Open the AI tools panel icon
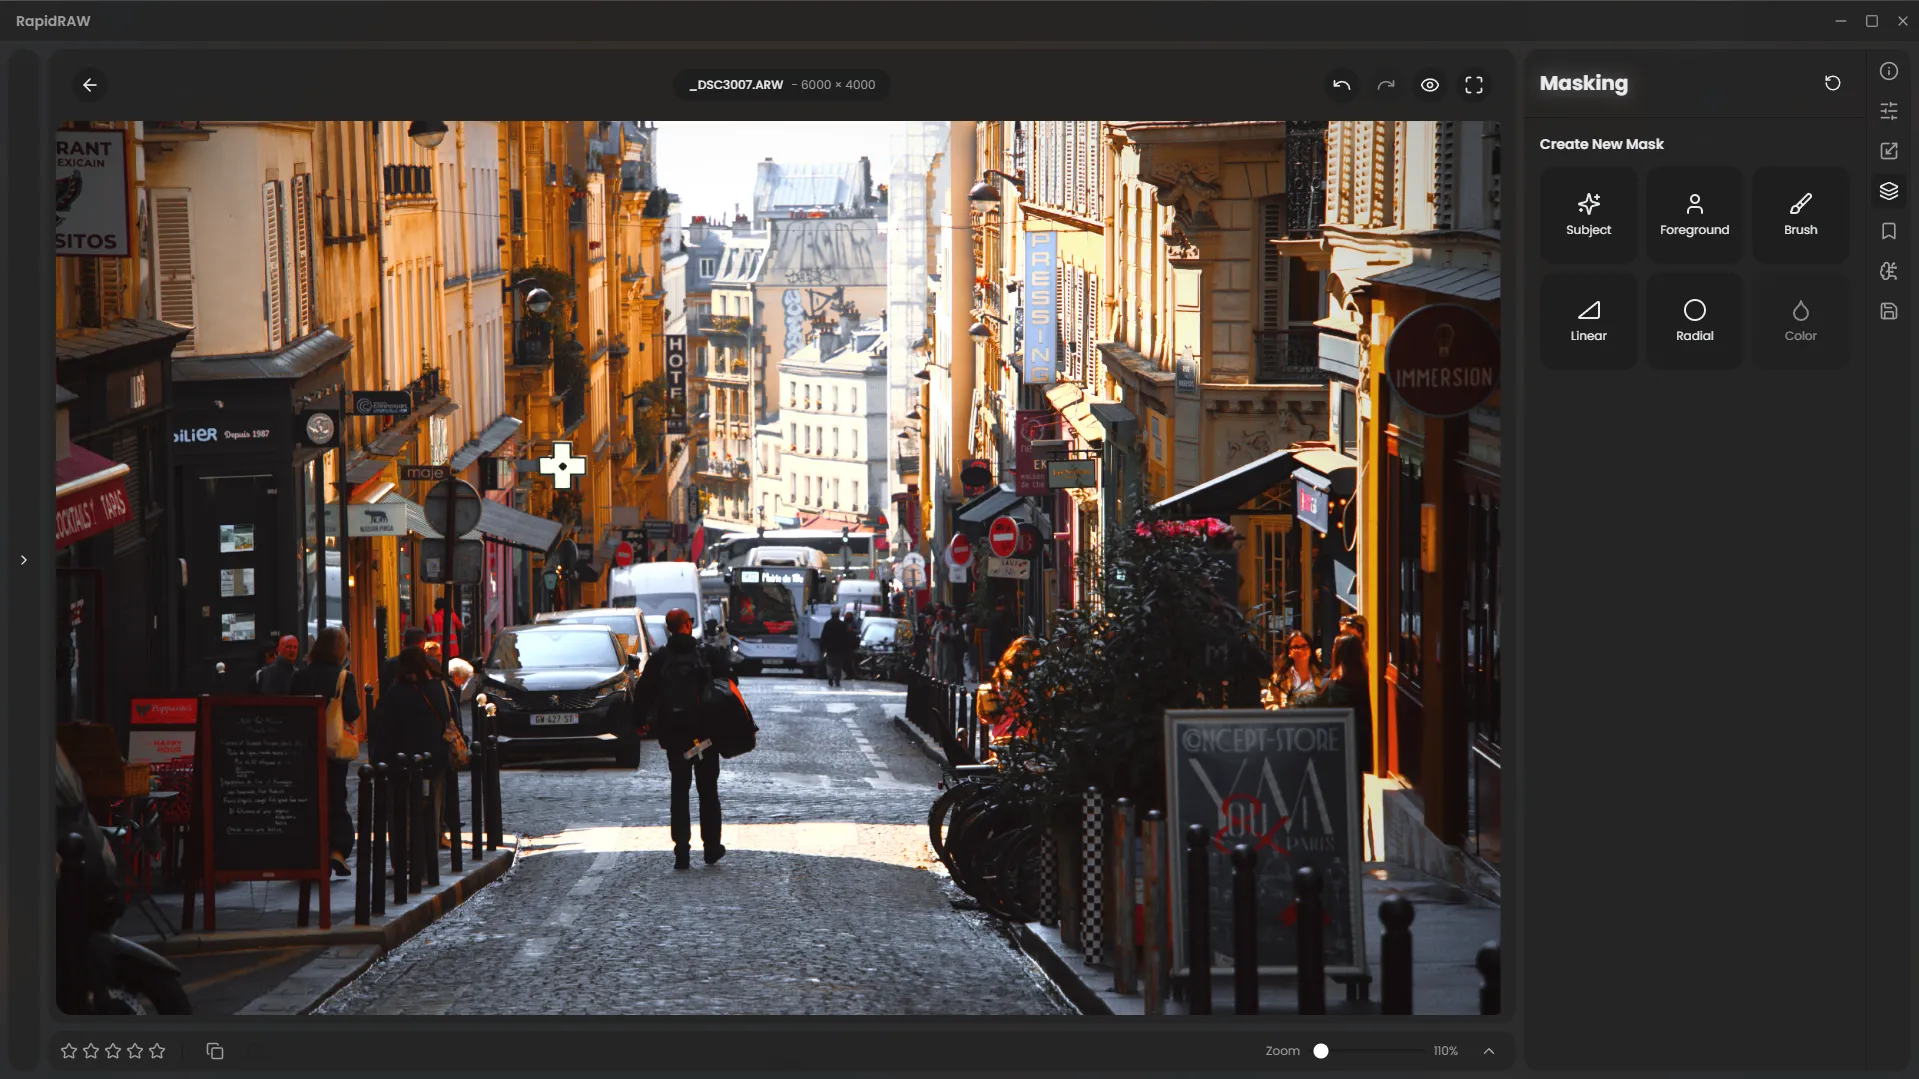 (1888, 271)
